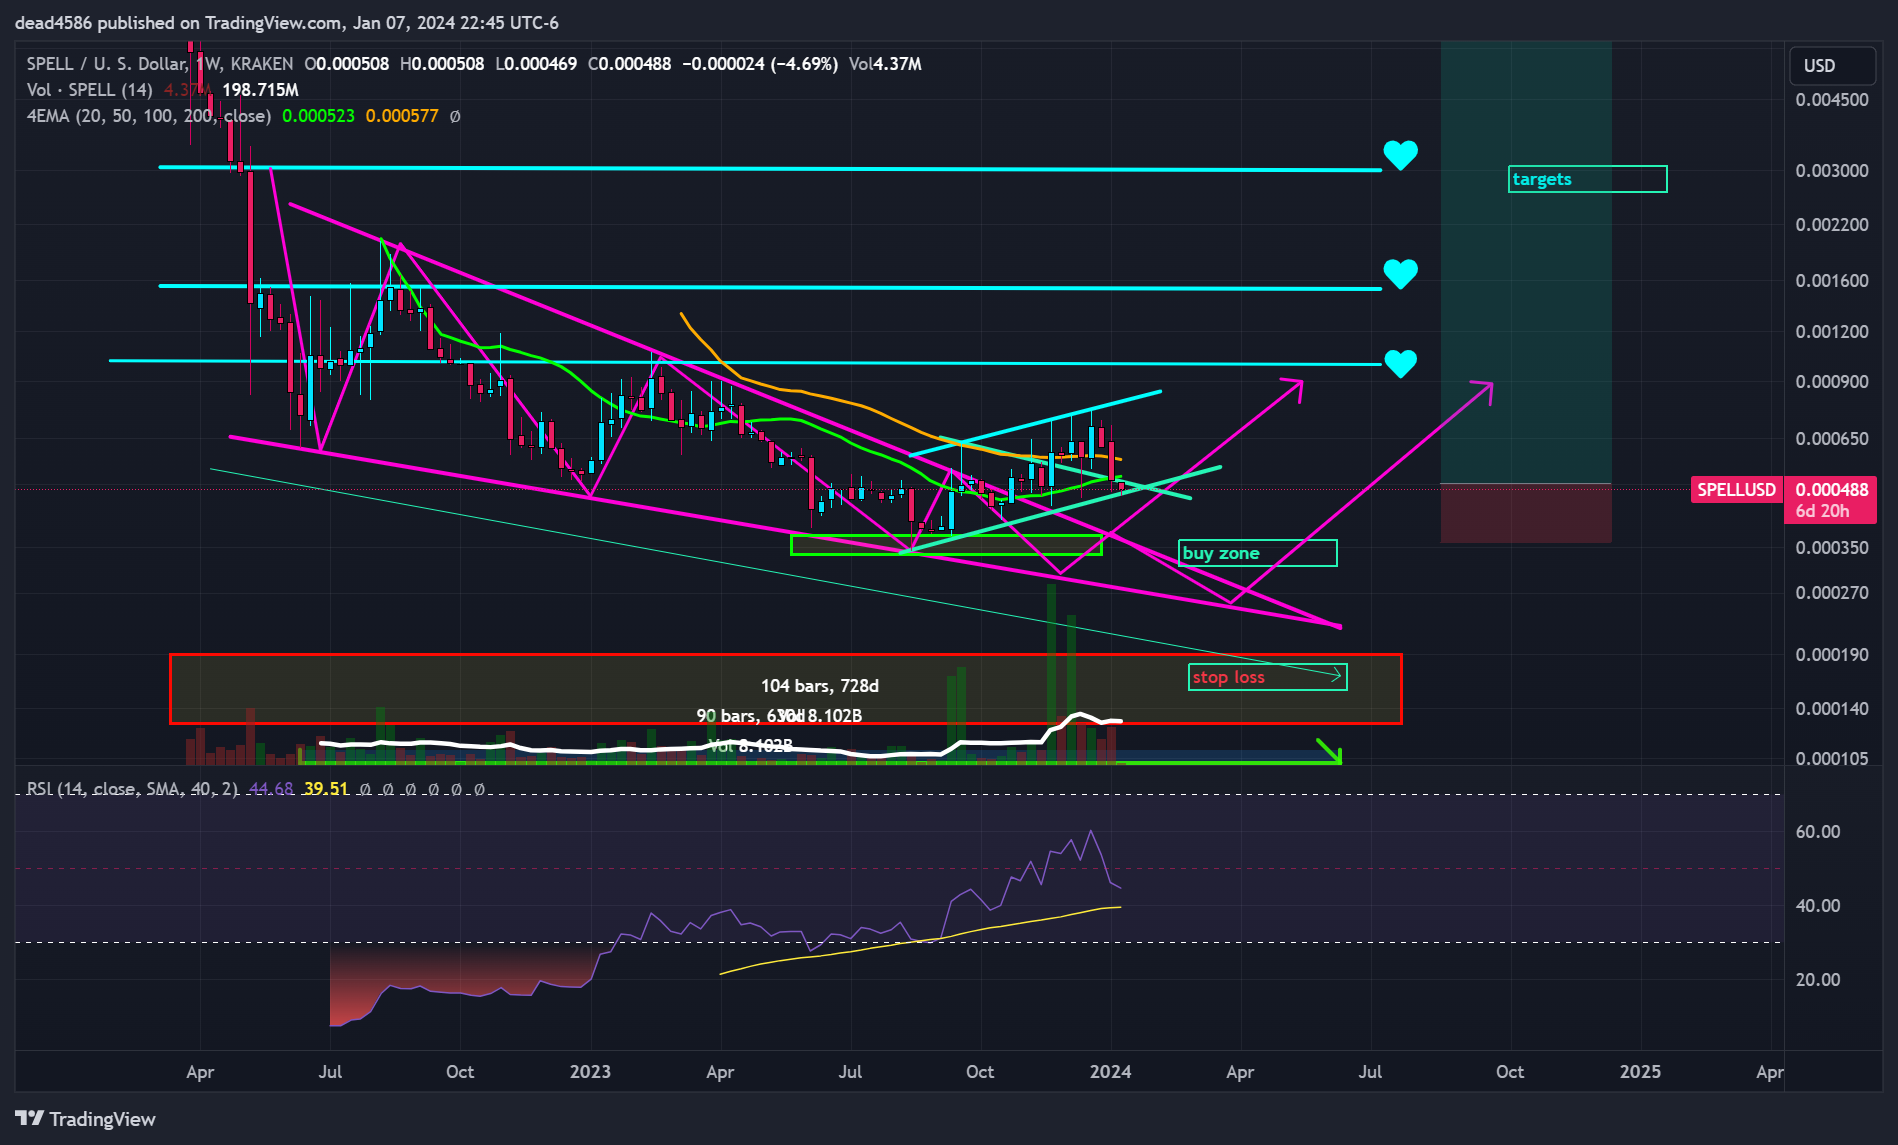The height and width of the screenshot is (1145, 1898).
Task: Click the 0.000190 price axis label
Action: 1832,655
